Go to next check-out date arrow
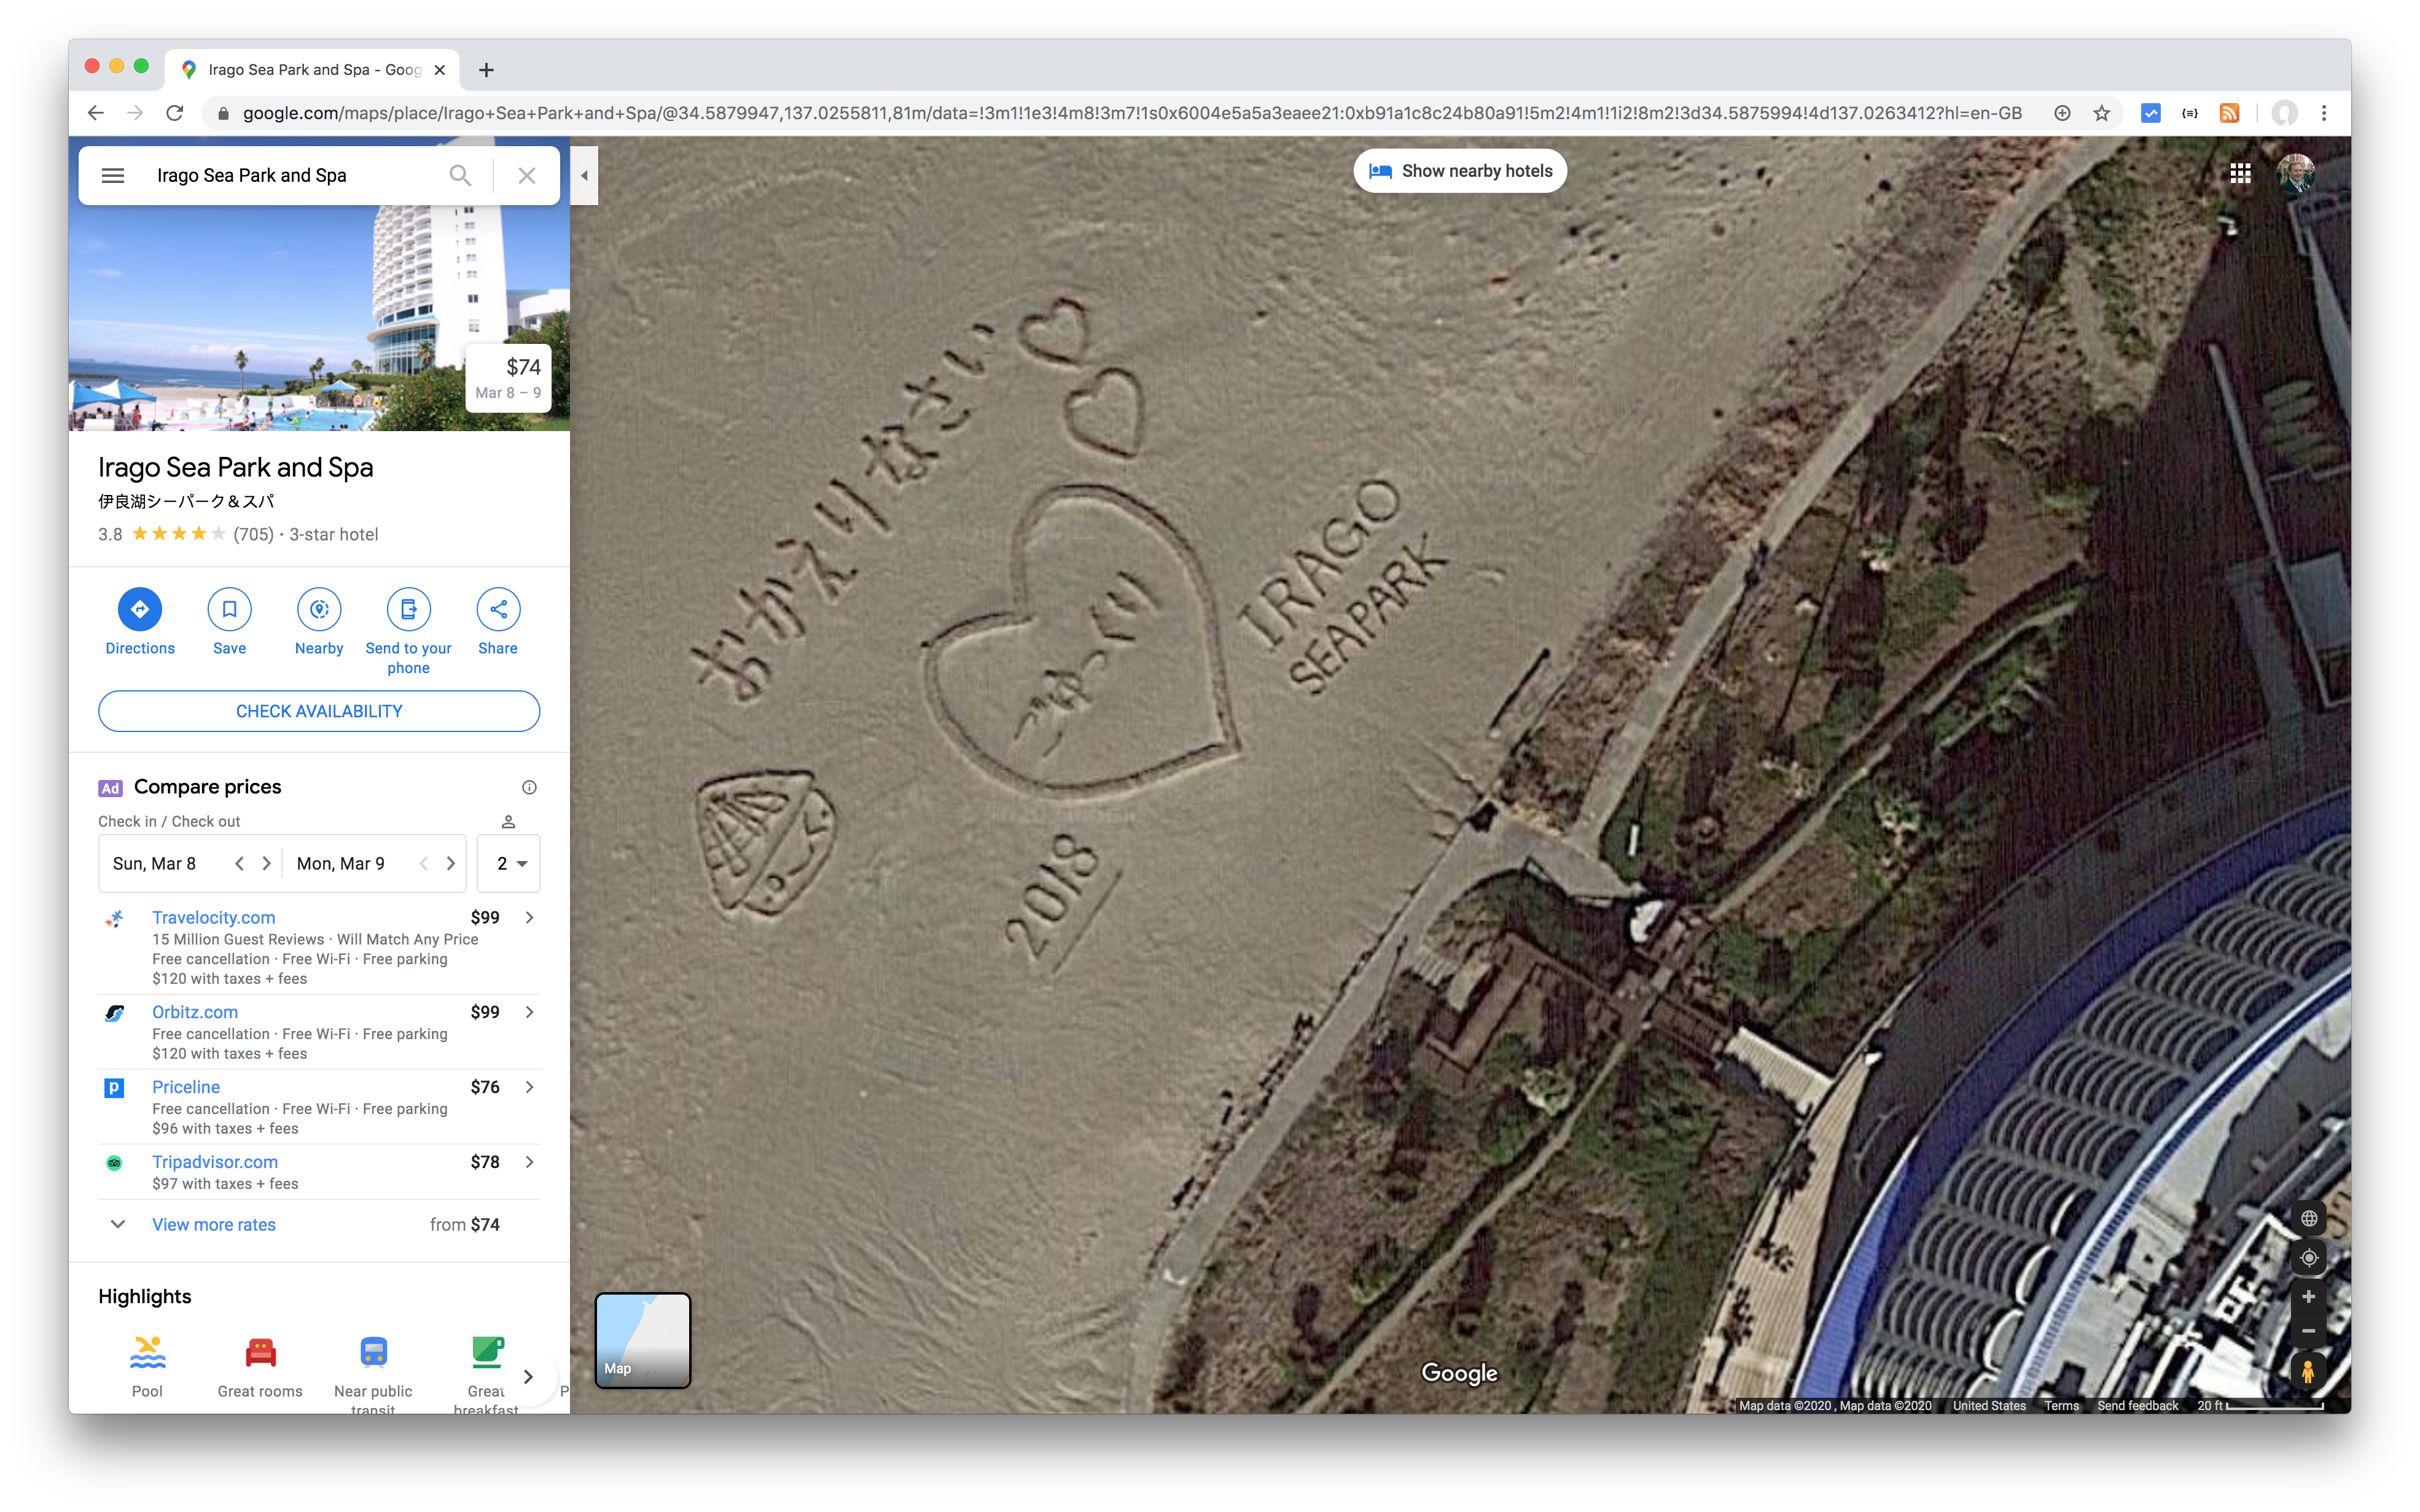This screenshot has height=1512, width=2420. (451, 863)
